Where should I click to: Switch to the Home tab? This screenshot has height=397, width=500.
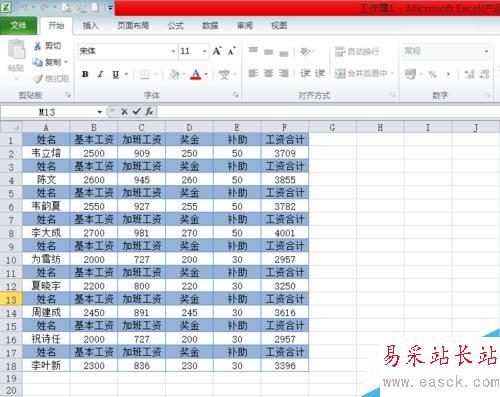56,25
